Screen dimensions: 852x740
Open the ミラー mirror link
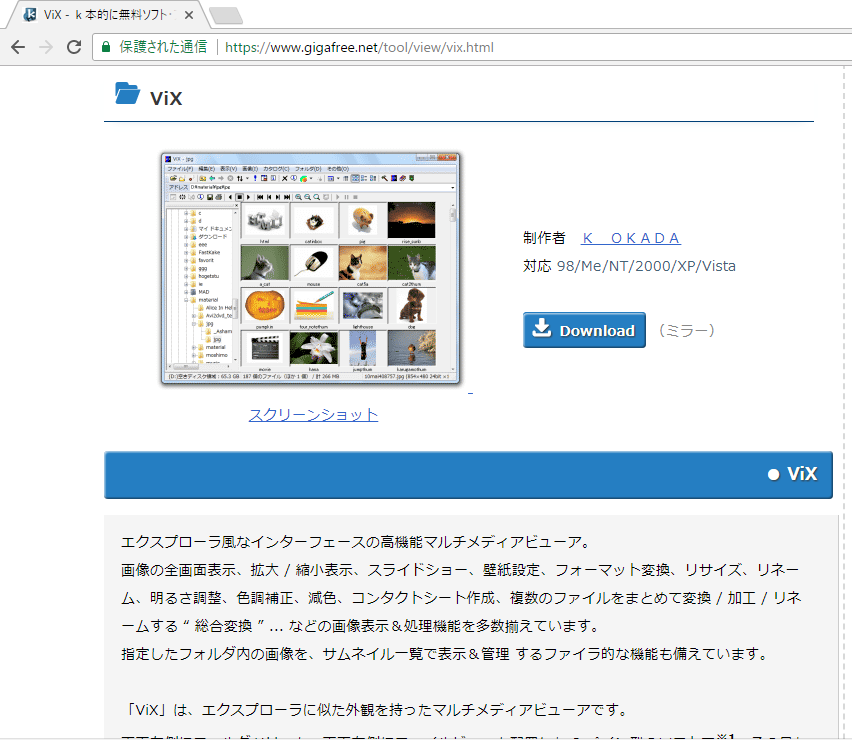(687, 330)
